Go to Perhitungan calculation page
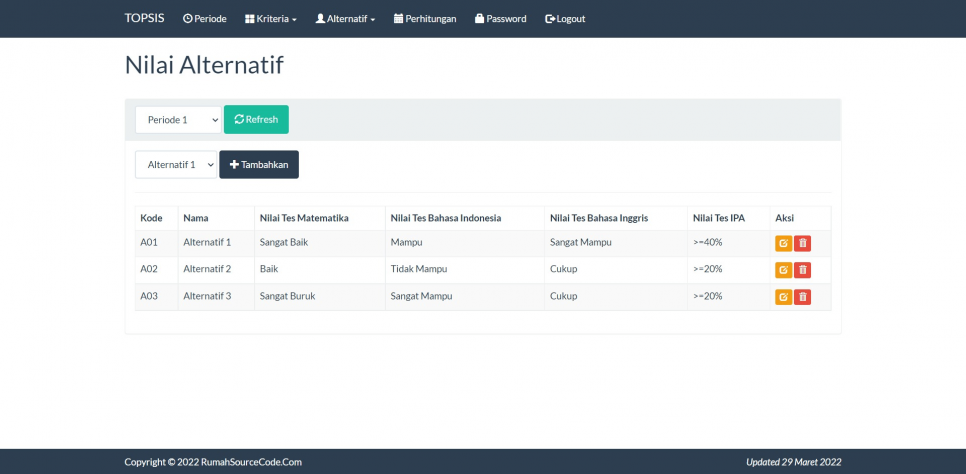 [425, 19]
